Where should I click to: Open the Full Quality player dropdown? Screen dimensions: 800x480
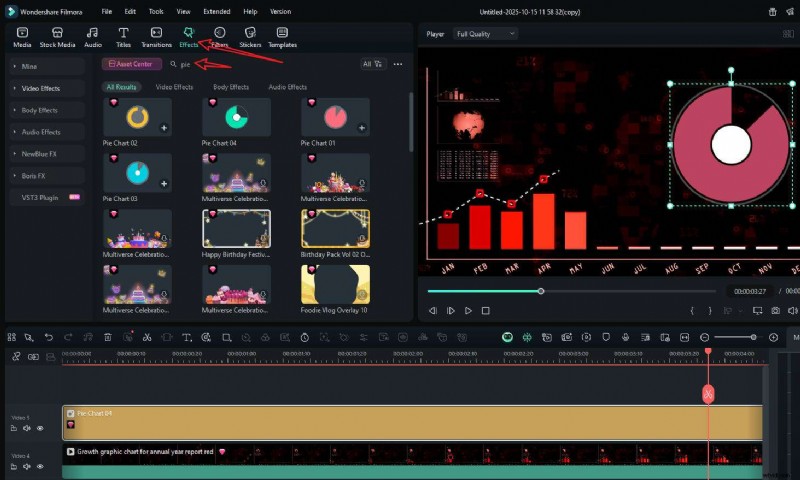(x=485, y=34)
